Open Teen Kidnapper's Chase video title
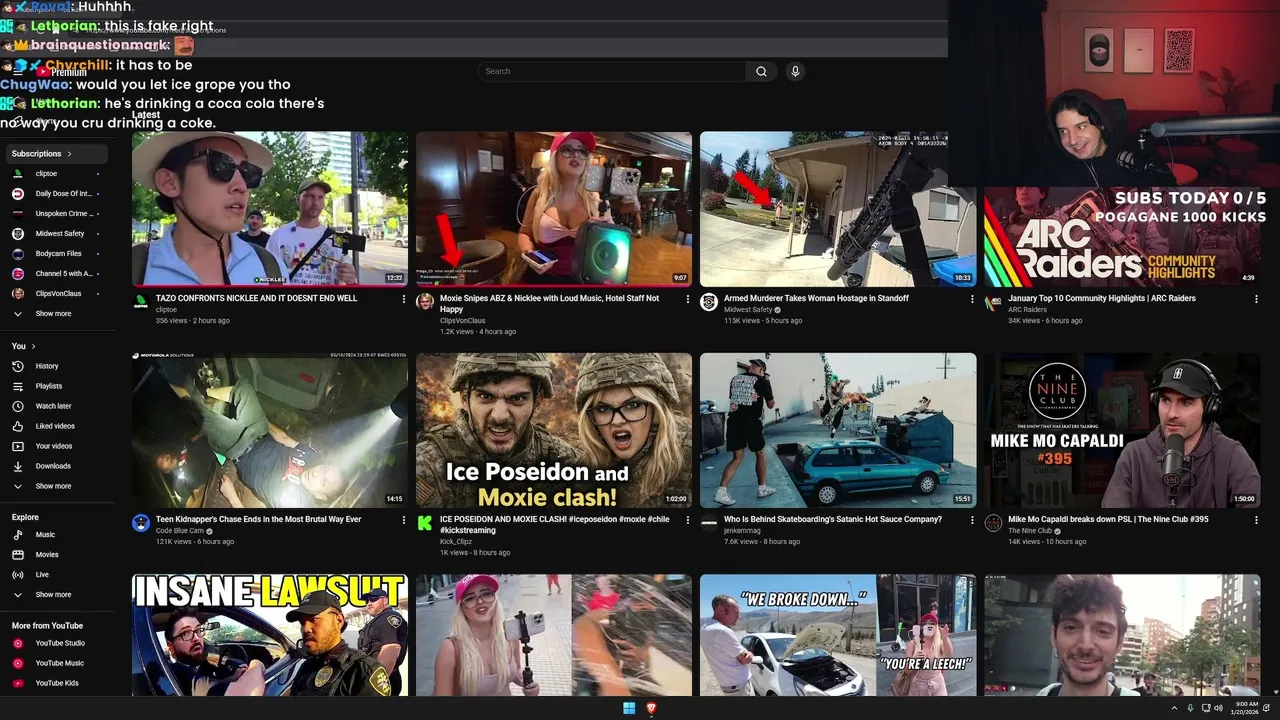 point(258,519)
